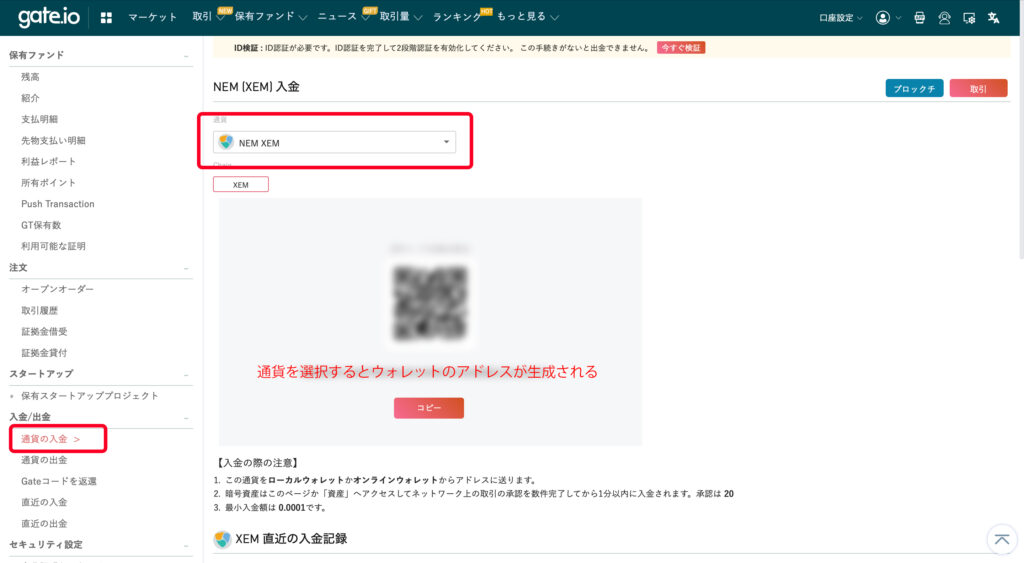The width and height of the screenshot is (1024, 563).
Task: Click the ブロックチ button
Action: 914,88
